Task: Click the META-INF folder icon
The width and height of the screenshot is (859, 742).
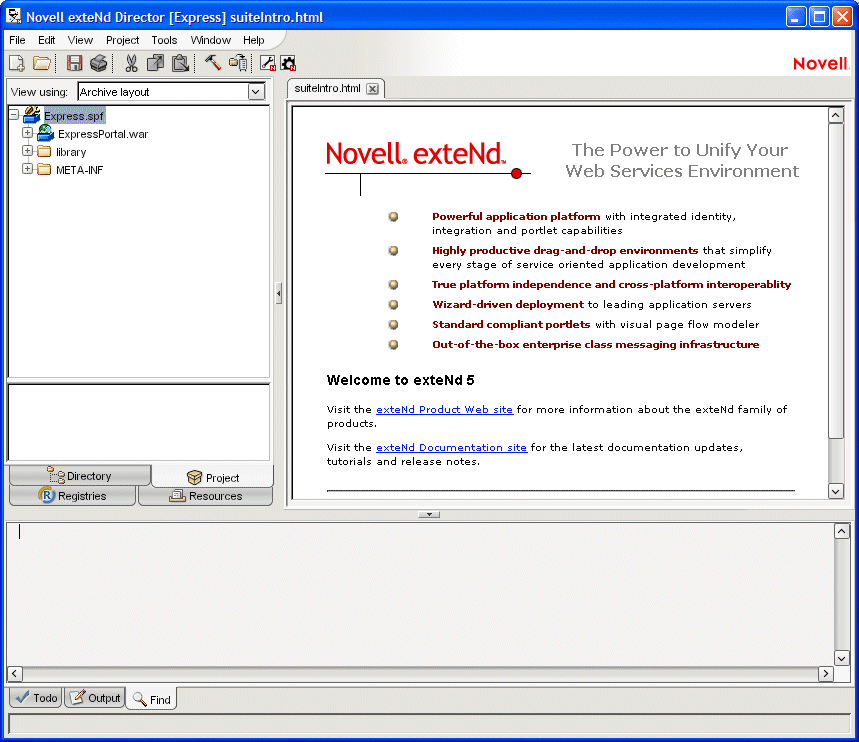Action: click(x=44, y=169)
